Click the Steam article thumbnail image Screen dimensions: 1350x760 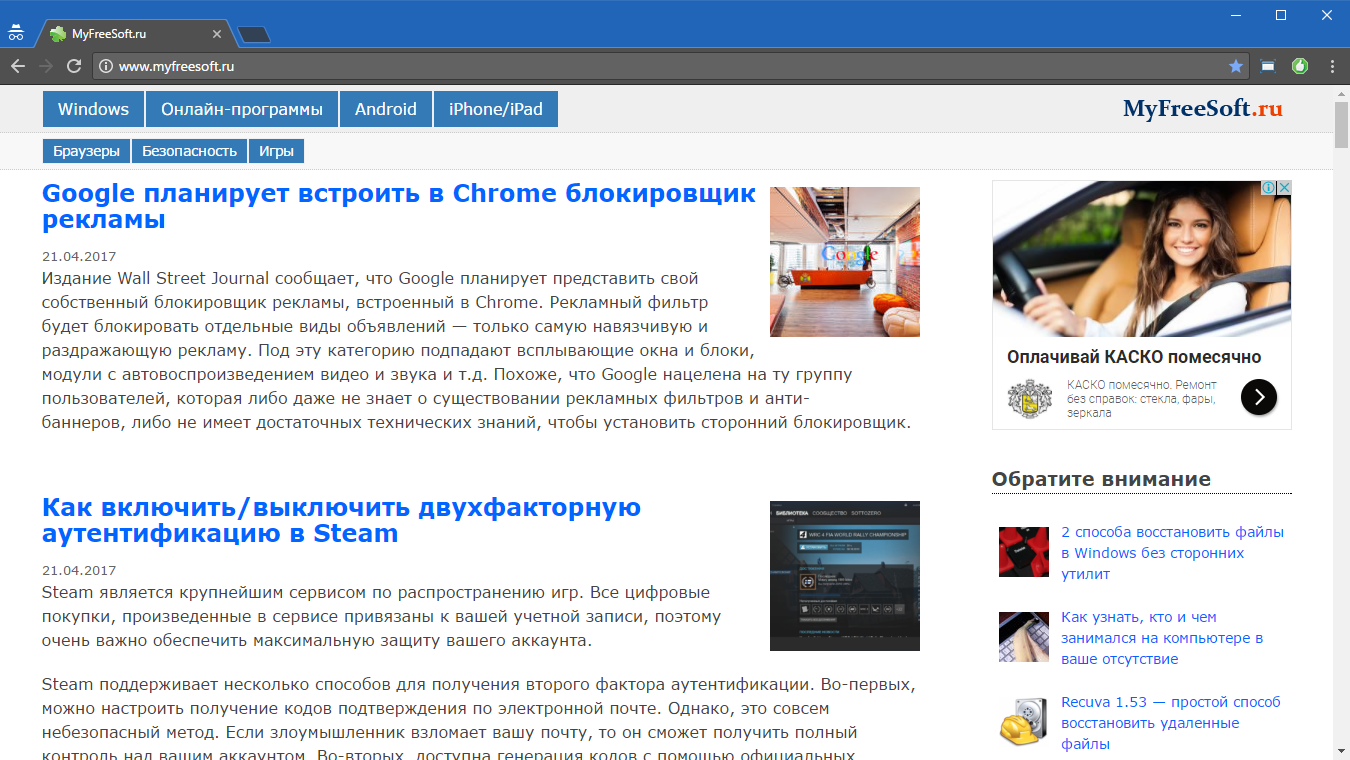(x=844, y=576)
